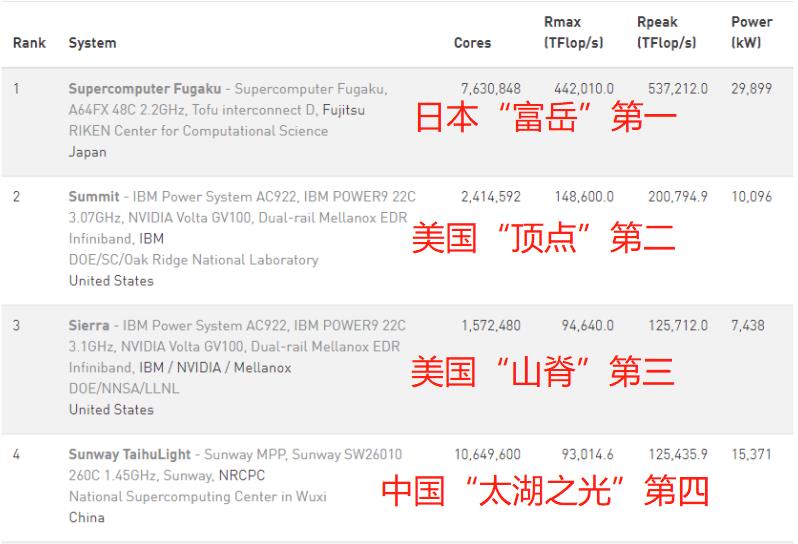Click the DOE/NNSA/LLNL site link
The width and height of the screenshot is (798, 544).
[x=124, y=389]
